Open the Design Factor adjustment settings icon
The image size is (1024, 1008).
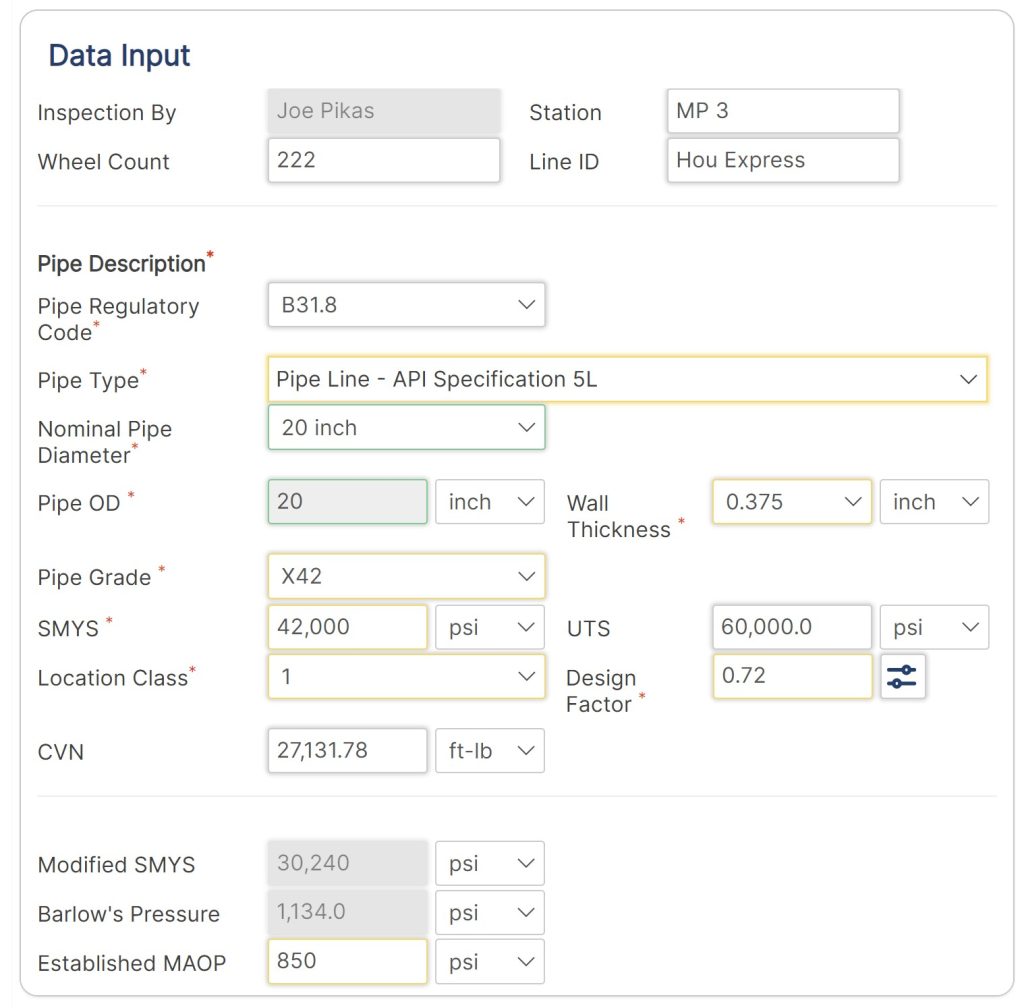[902, 677]
